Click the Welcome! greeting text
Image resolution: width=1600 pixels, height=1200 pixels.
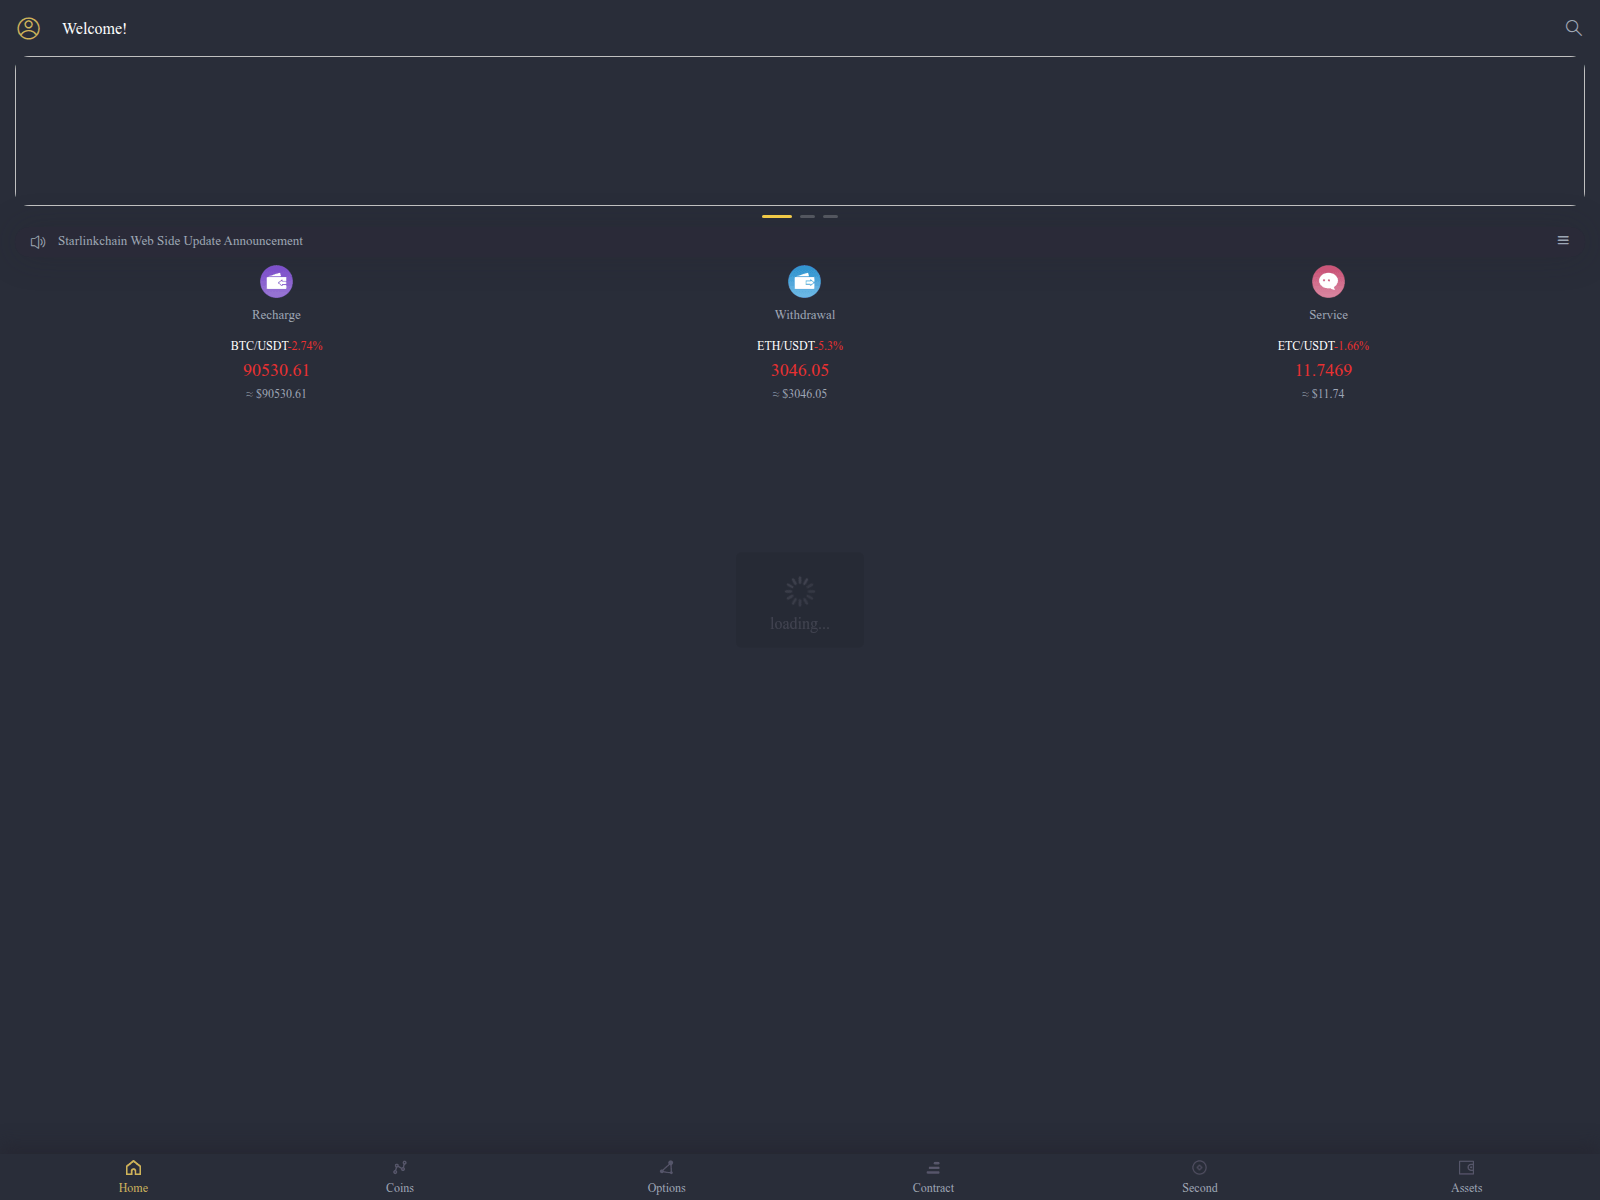click(x=94, y=29)
